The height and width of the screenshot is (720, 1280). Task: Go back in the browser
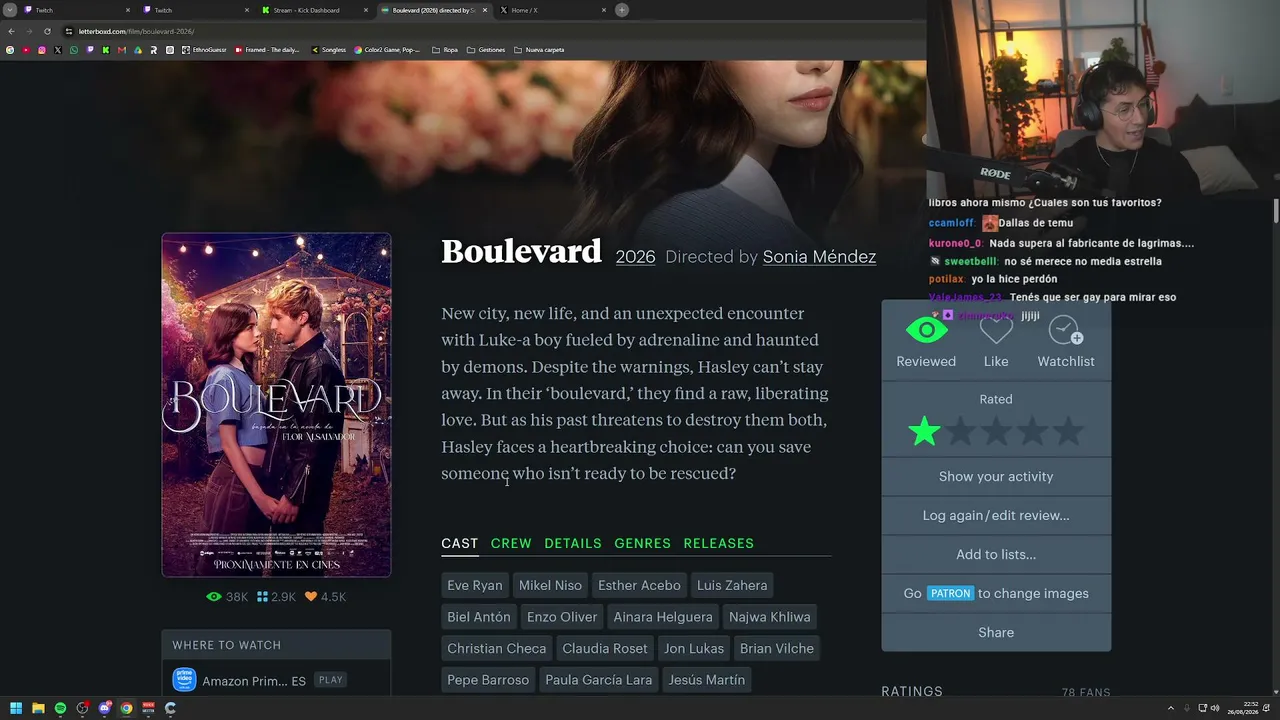click(11, 31)
